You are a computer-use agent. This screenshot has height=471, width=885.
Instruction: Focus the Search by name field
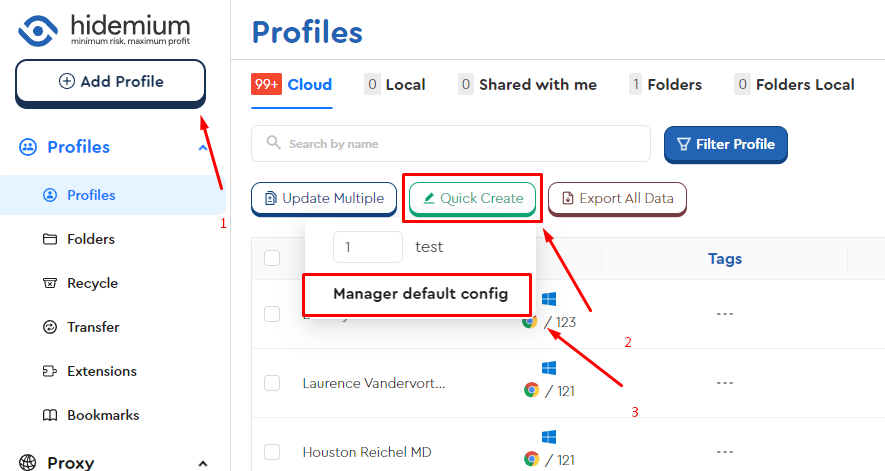coord(451,143)
